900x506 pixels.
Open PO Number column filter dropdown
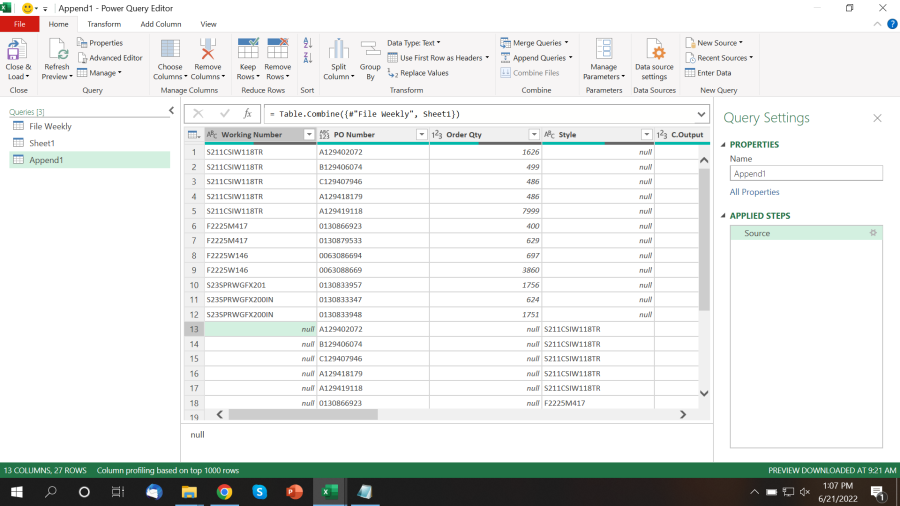[x=421, y=135]
